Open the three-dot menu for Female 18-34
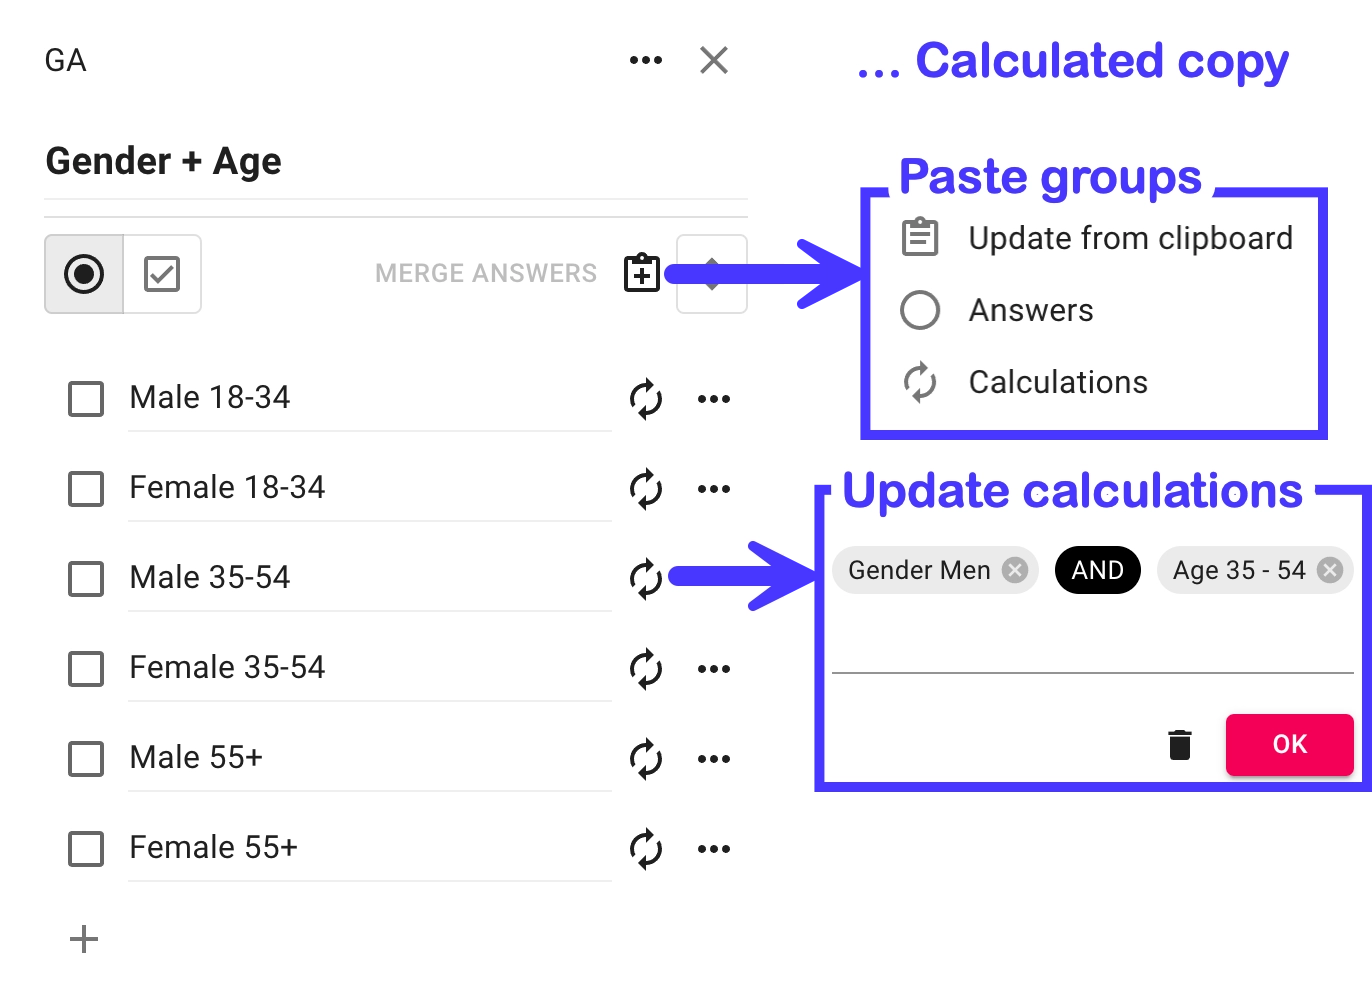The width and height of the screenshot is (1372, 988). pyautogui.click(x=714, y=489)
